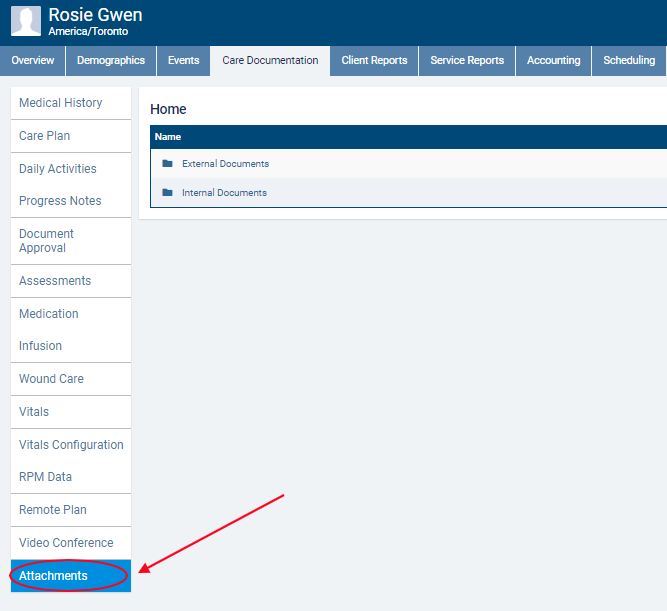Open the Service Reports tab
Screen dimensions: 667x611
[x=467, y=61]
